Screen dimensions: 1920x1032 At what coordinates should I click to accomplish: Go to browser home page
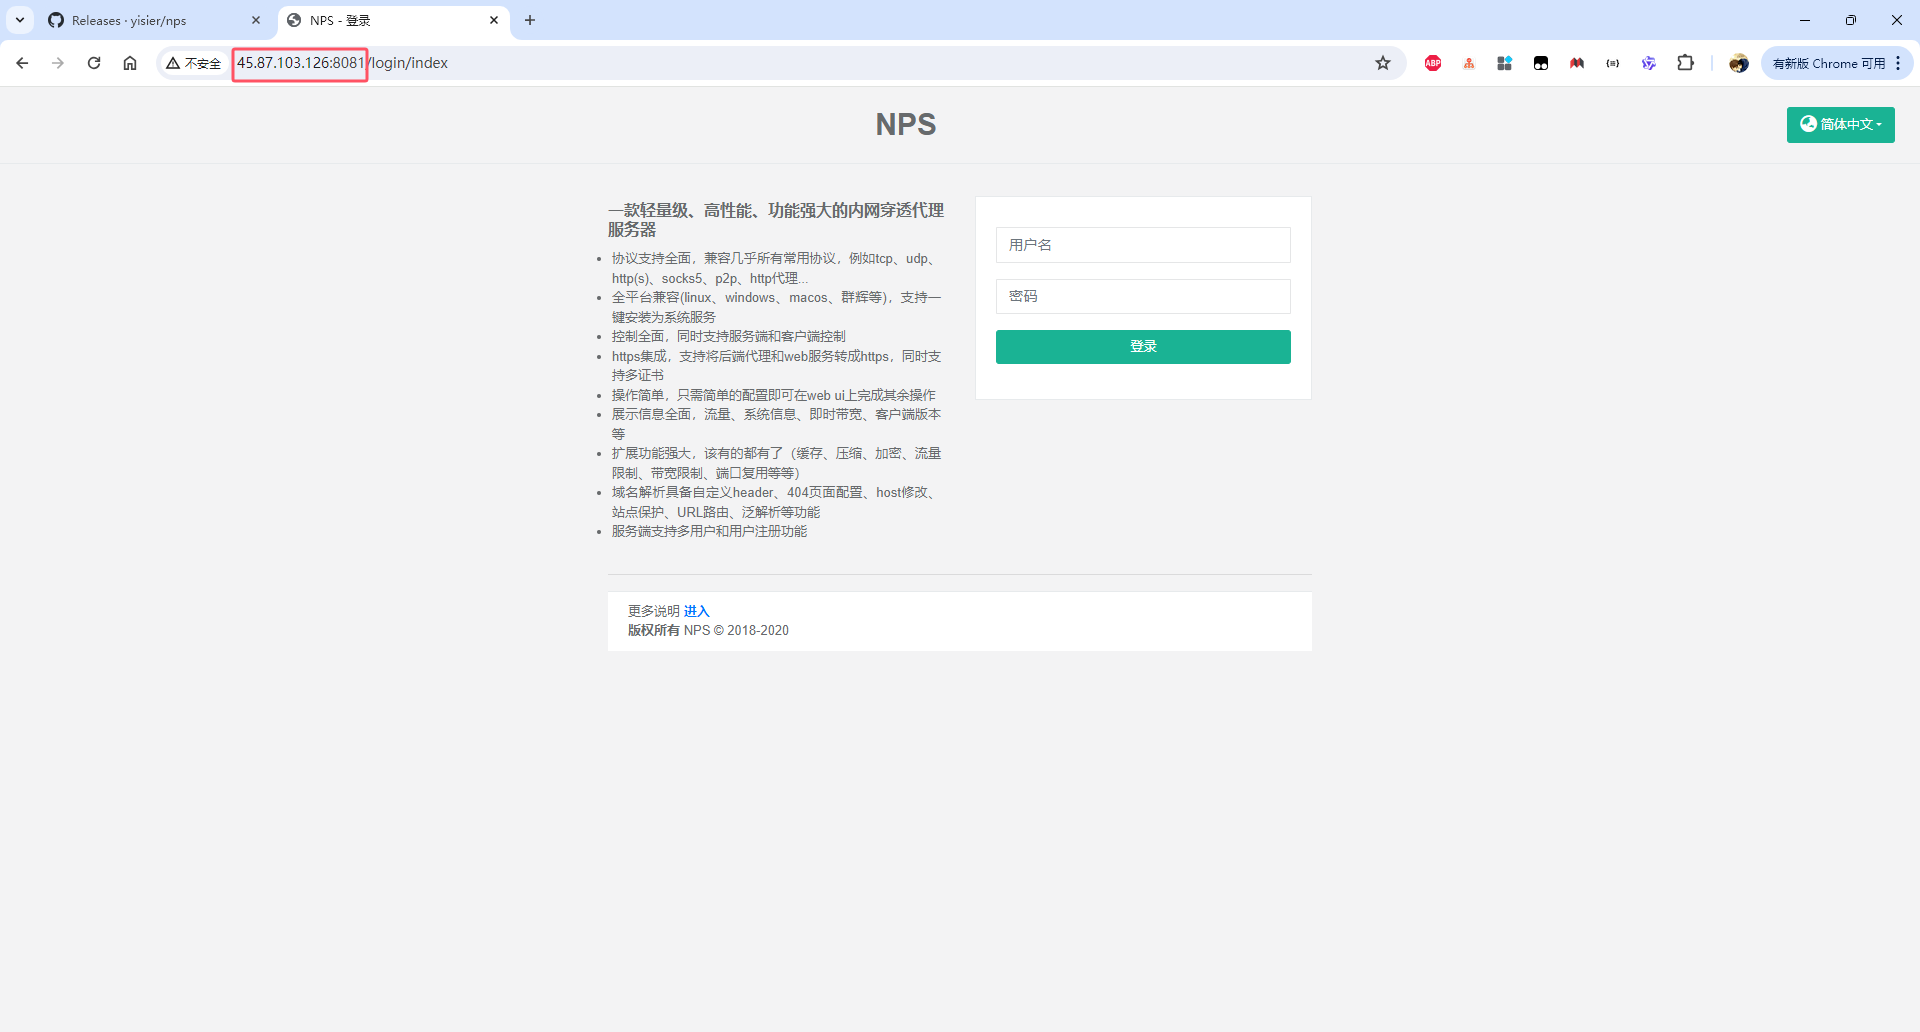pyautogui.click(x=130, y=63)
